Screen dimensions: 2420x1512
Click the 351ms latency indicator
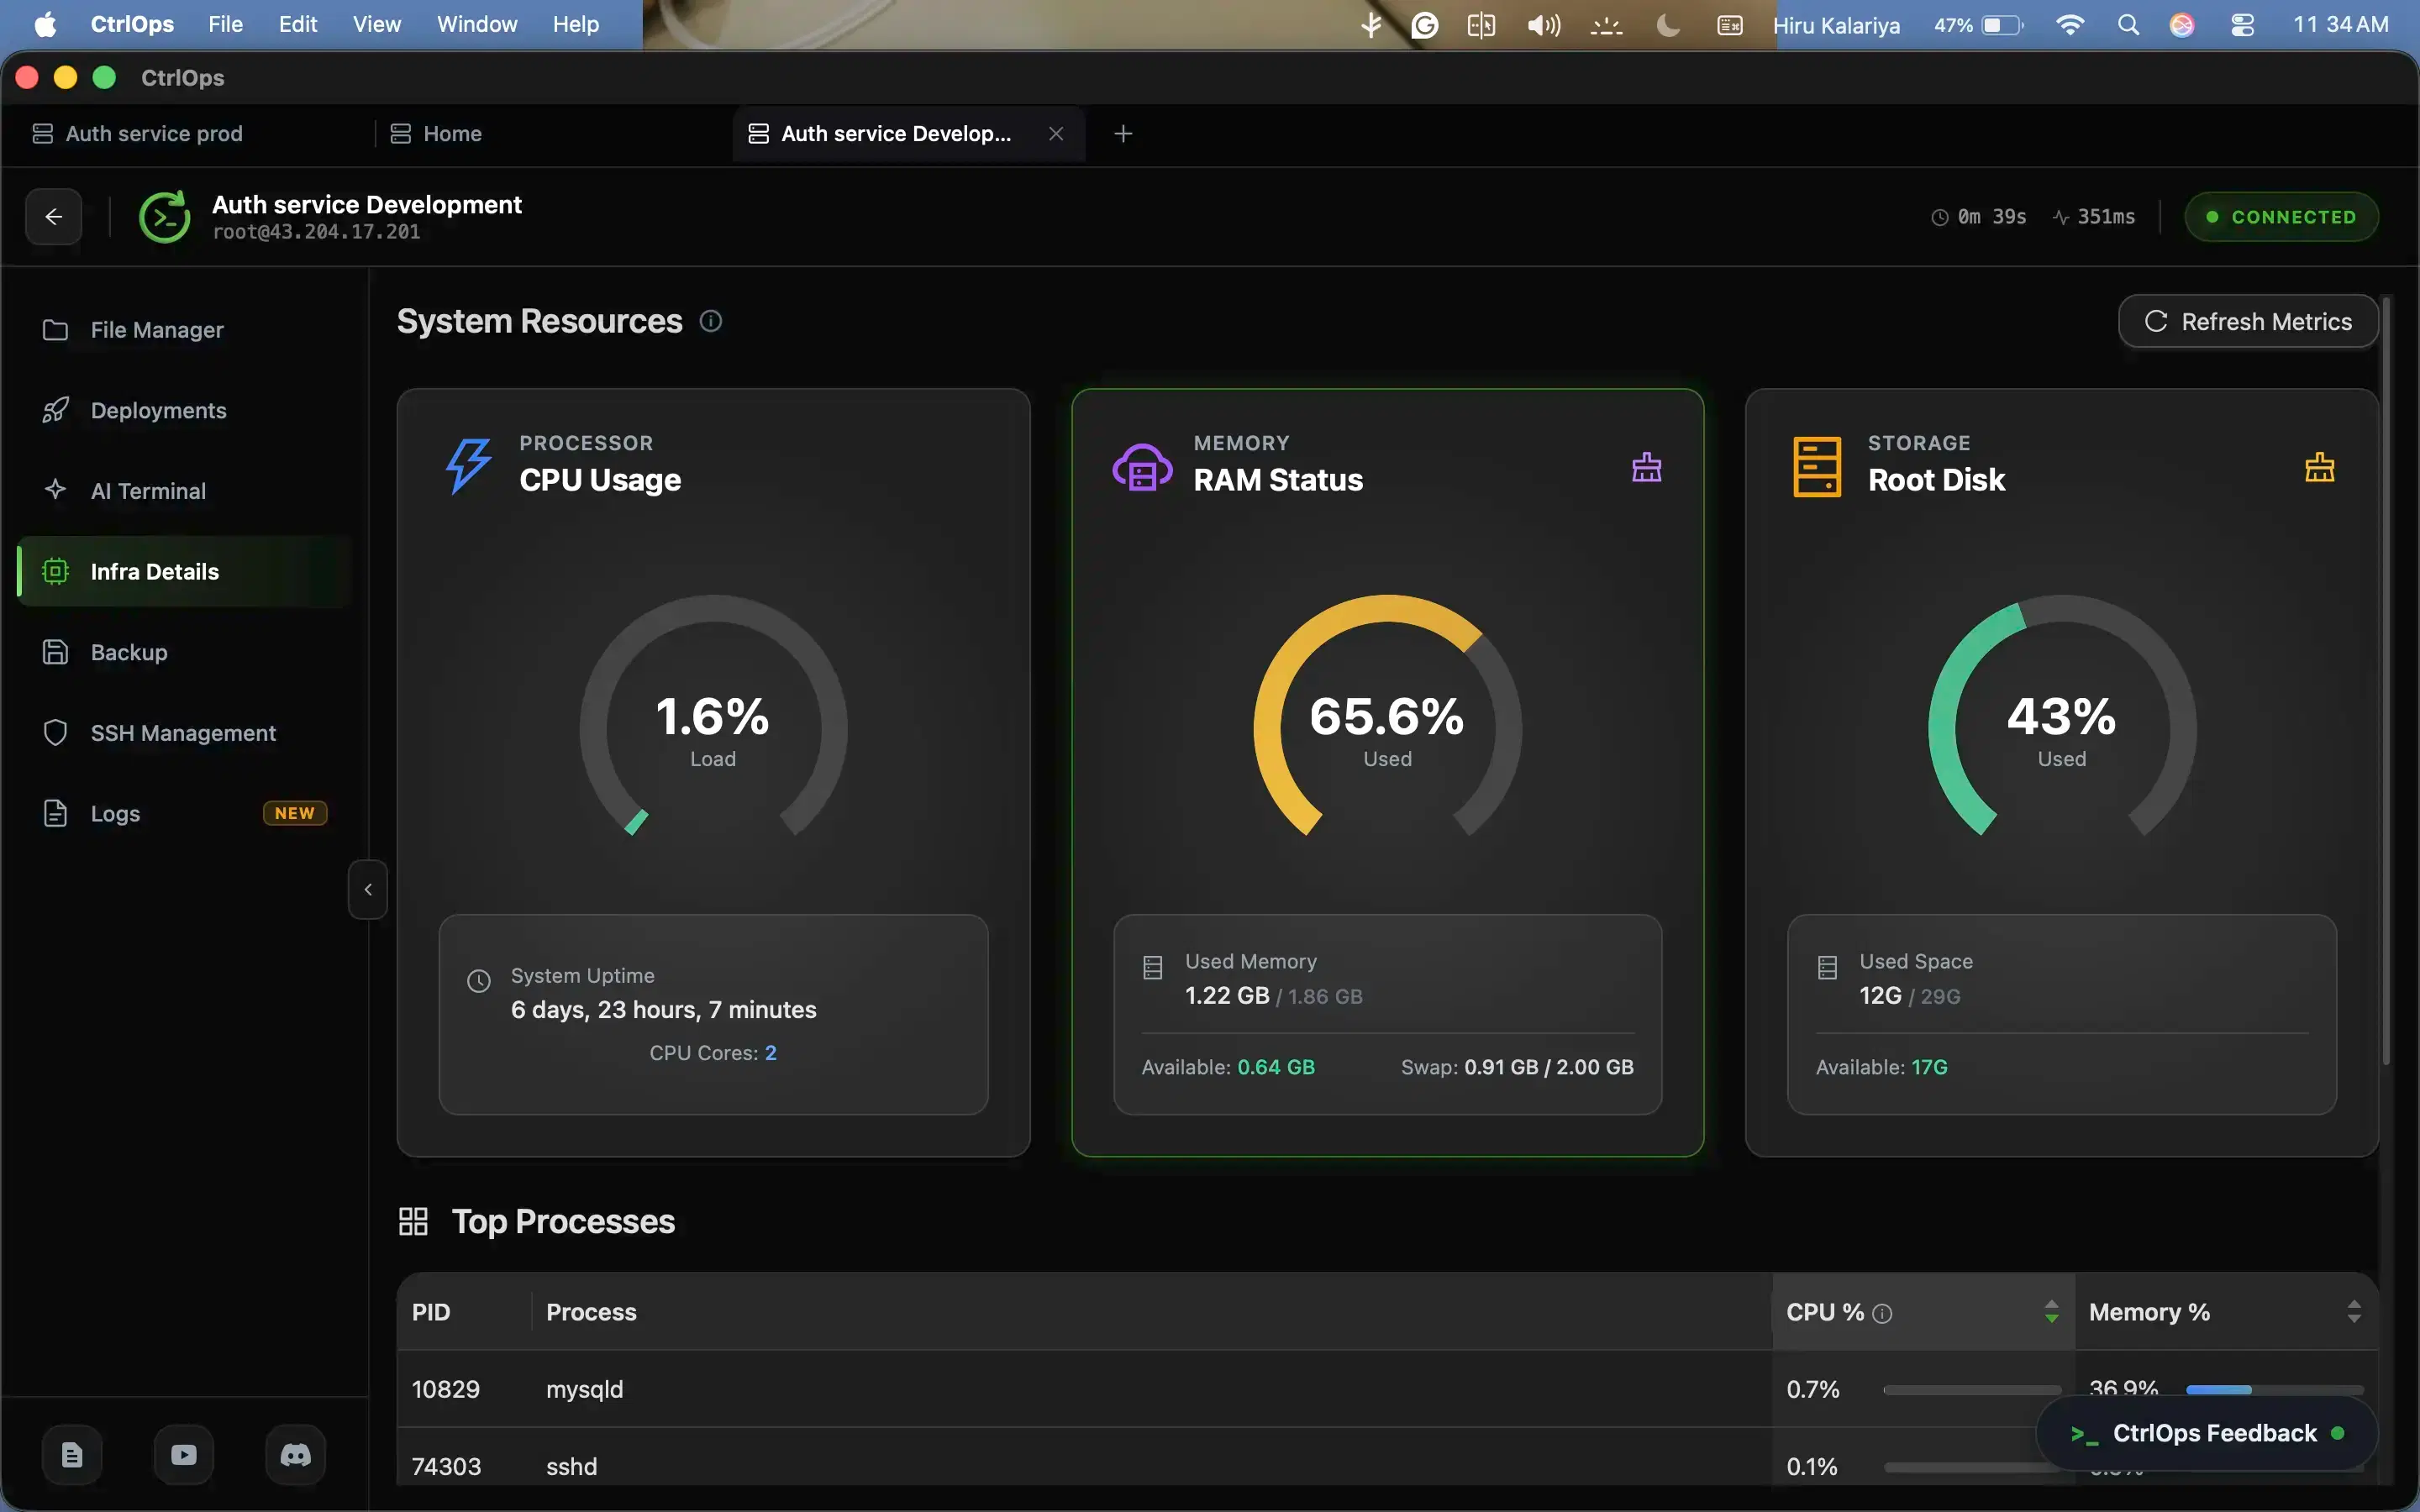click(2094, 216)
